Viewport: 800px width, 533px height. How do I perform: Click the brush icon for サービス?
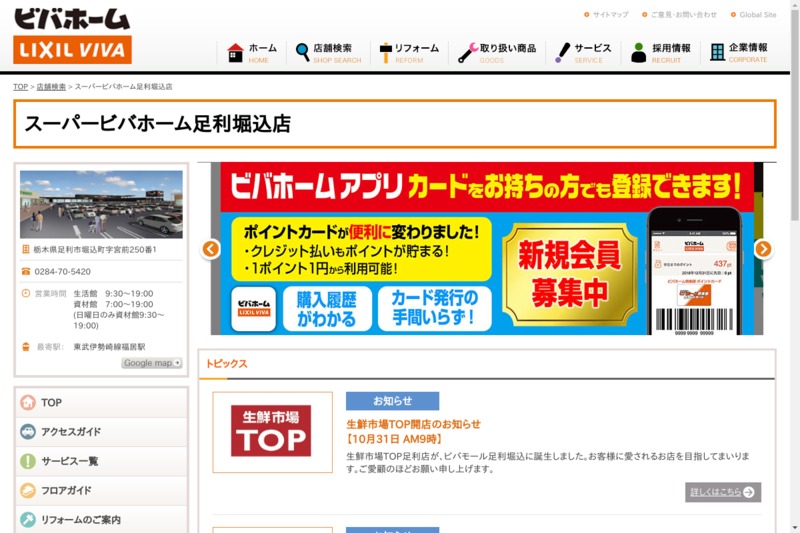point(562,53)
